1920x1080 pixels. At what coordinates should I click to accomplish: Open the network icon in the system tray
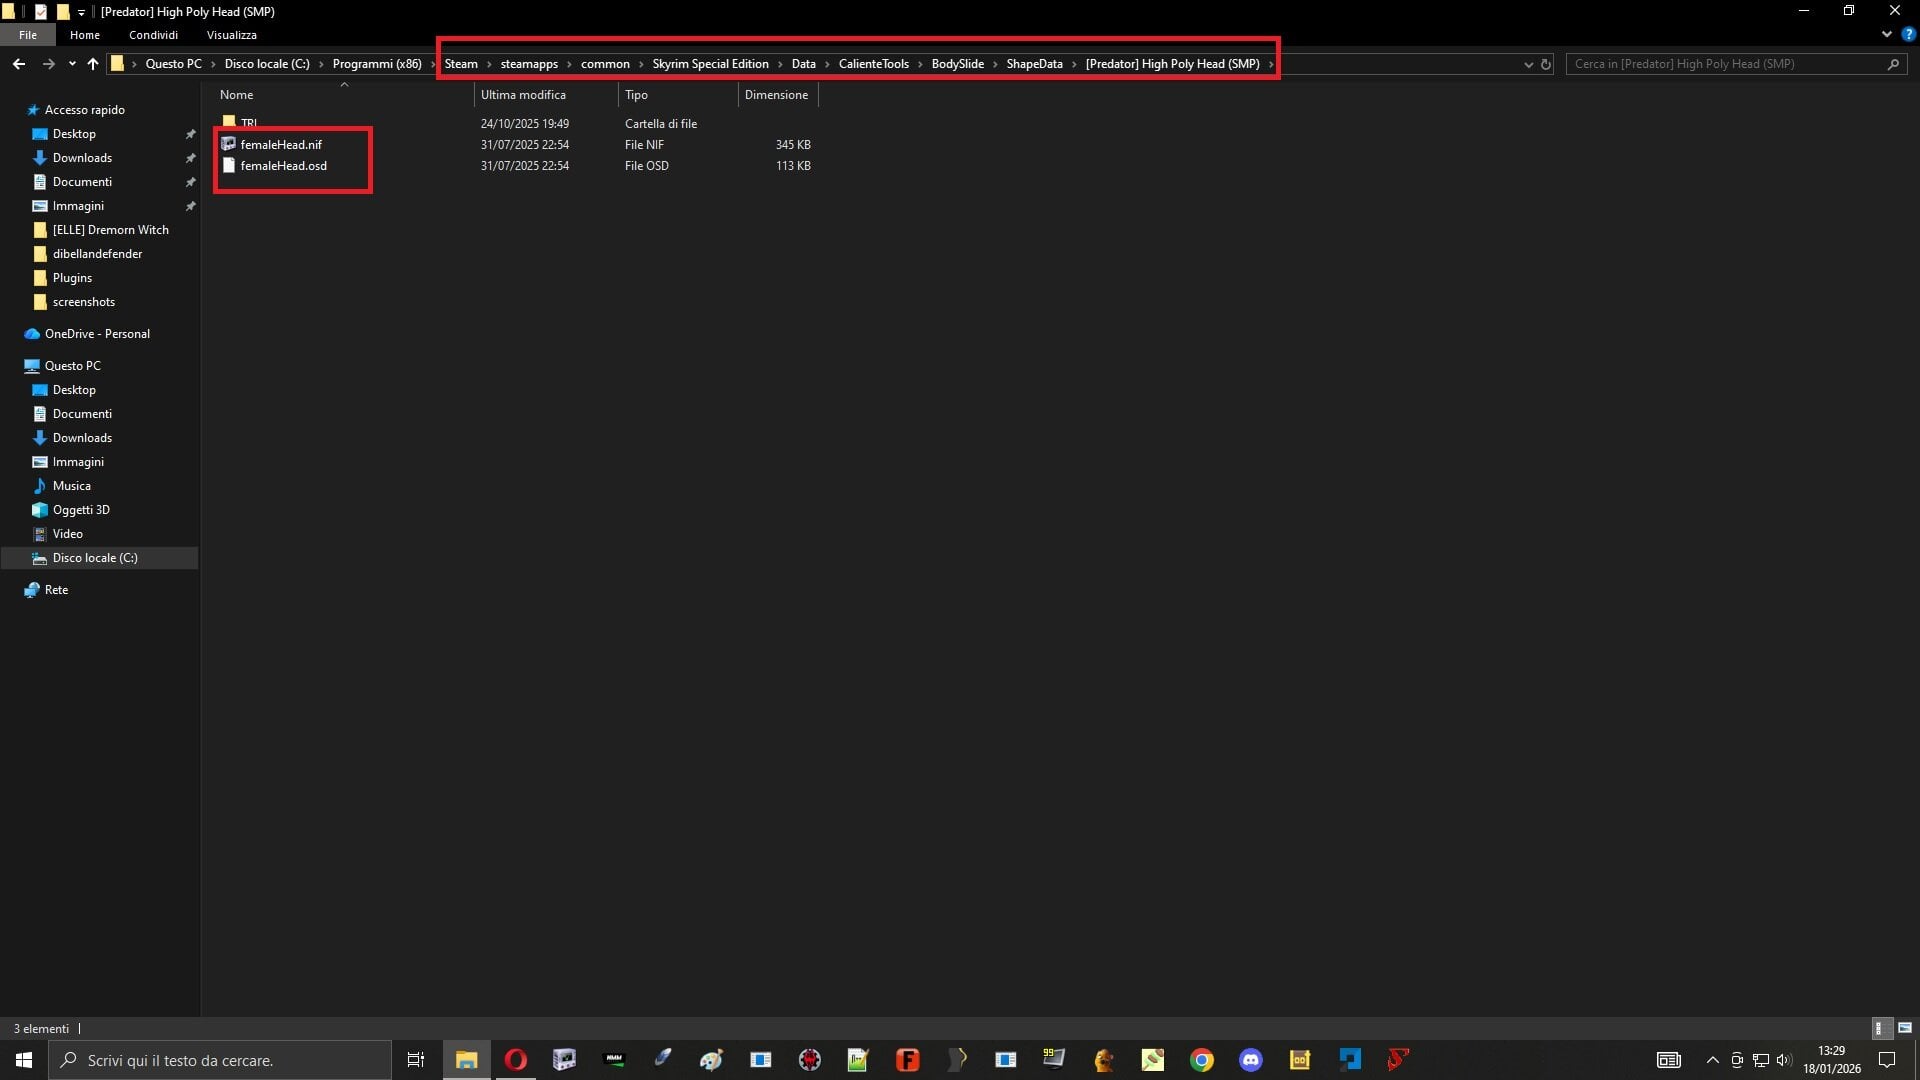(1761, 1060)
